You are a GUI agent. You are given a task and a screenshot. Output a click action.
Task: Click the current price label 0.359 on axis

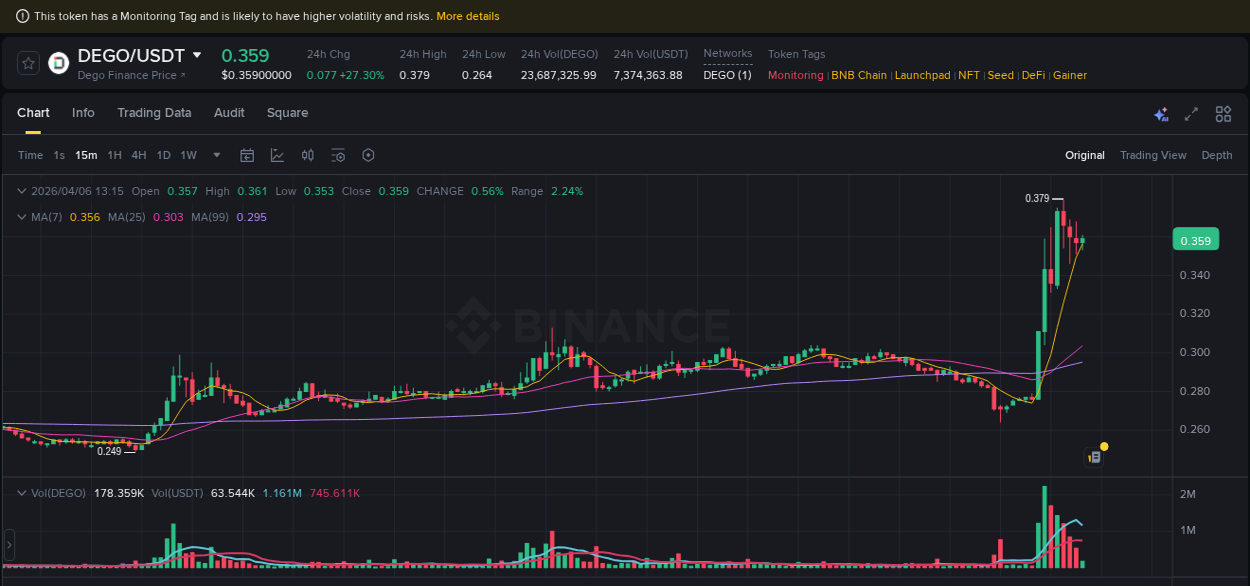point(1195,241)
